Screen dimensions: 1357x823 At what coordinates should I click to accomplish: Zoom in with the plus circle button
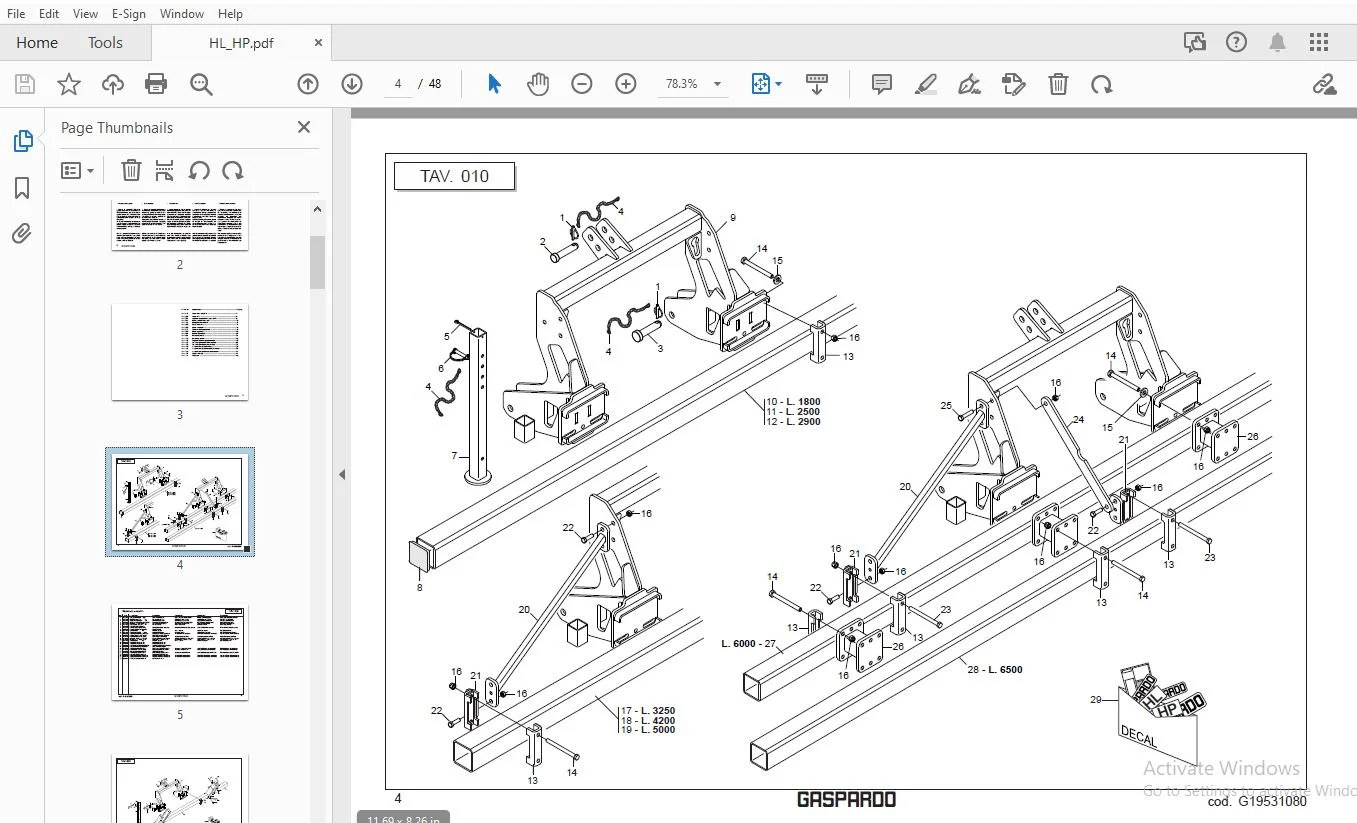(626, 84)
